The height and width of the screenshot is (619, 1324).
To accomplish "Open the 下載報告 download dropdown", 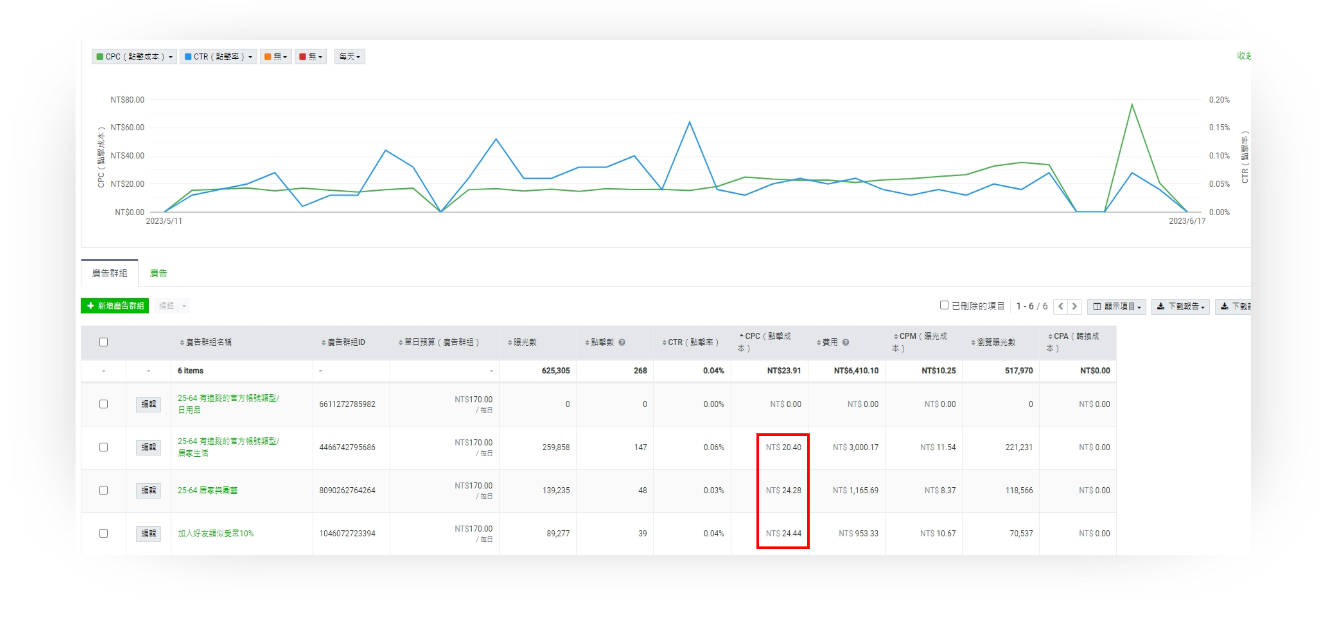I will (x=1181, y=306).
